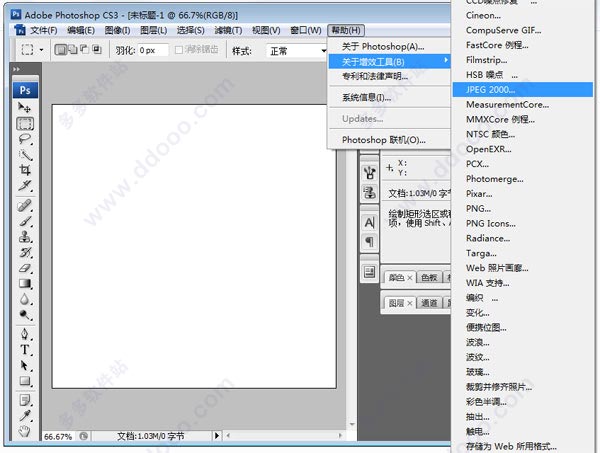Image resolution: width=600 pixels, height=453 pixels.
Task: Select Targa... plug-in entry
Action: click(523, 253)
